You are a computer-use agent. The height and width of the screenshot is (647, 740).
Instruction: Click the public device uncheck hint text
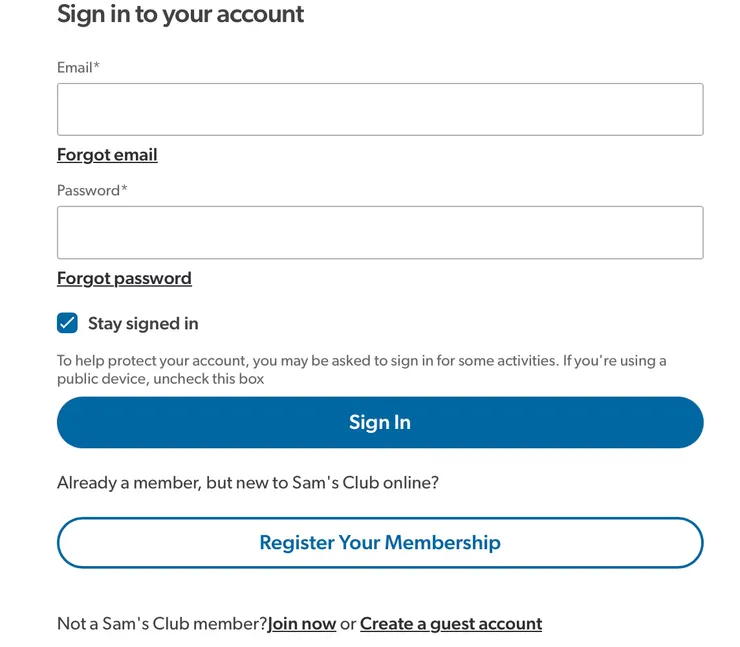click(x=160, y=379)
